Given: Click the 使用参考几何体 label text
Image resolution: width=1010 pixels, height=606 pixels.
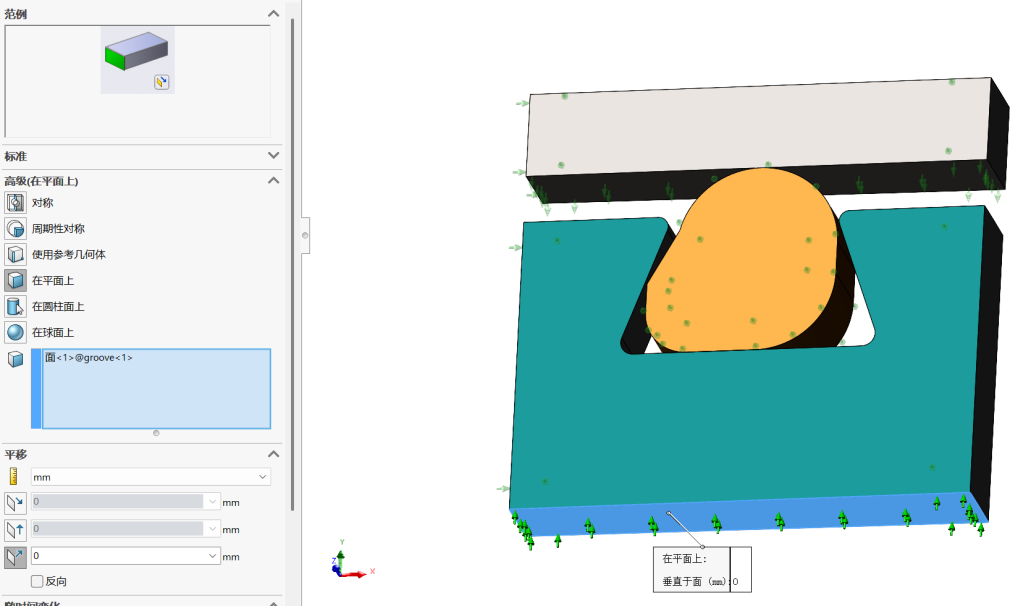Looking at the screenshot, I should tap(69, 254).
